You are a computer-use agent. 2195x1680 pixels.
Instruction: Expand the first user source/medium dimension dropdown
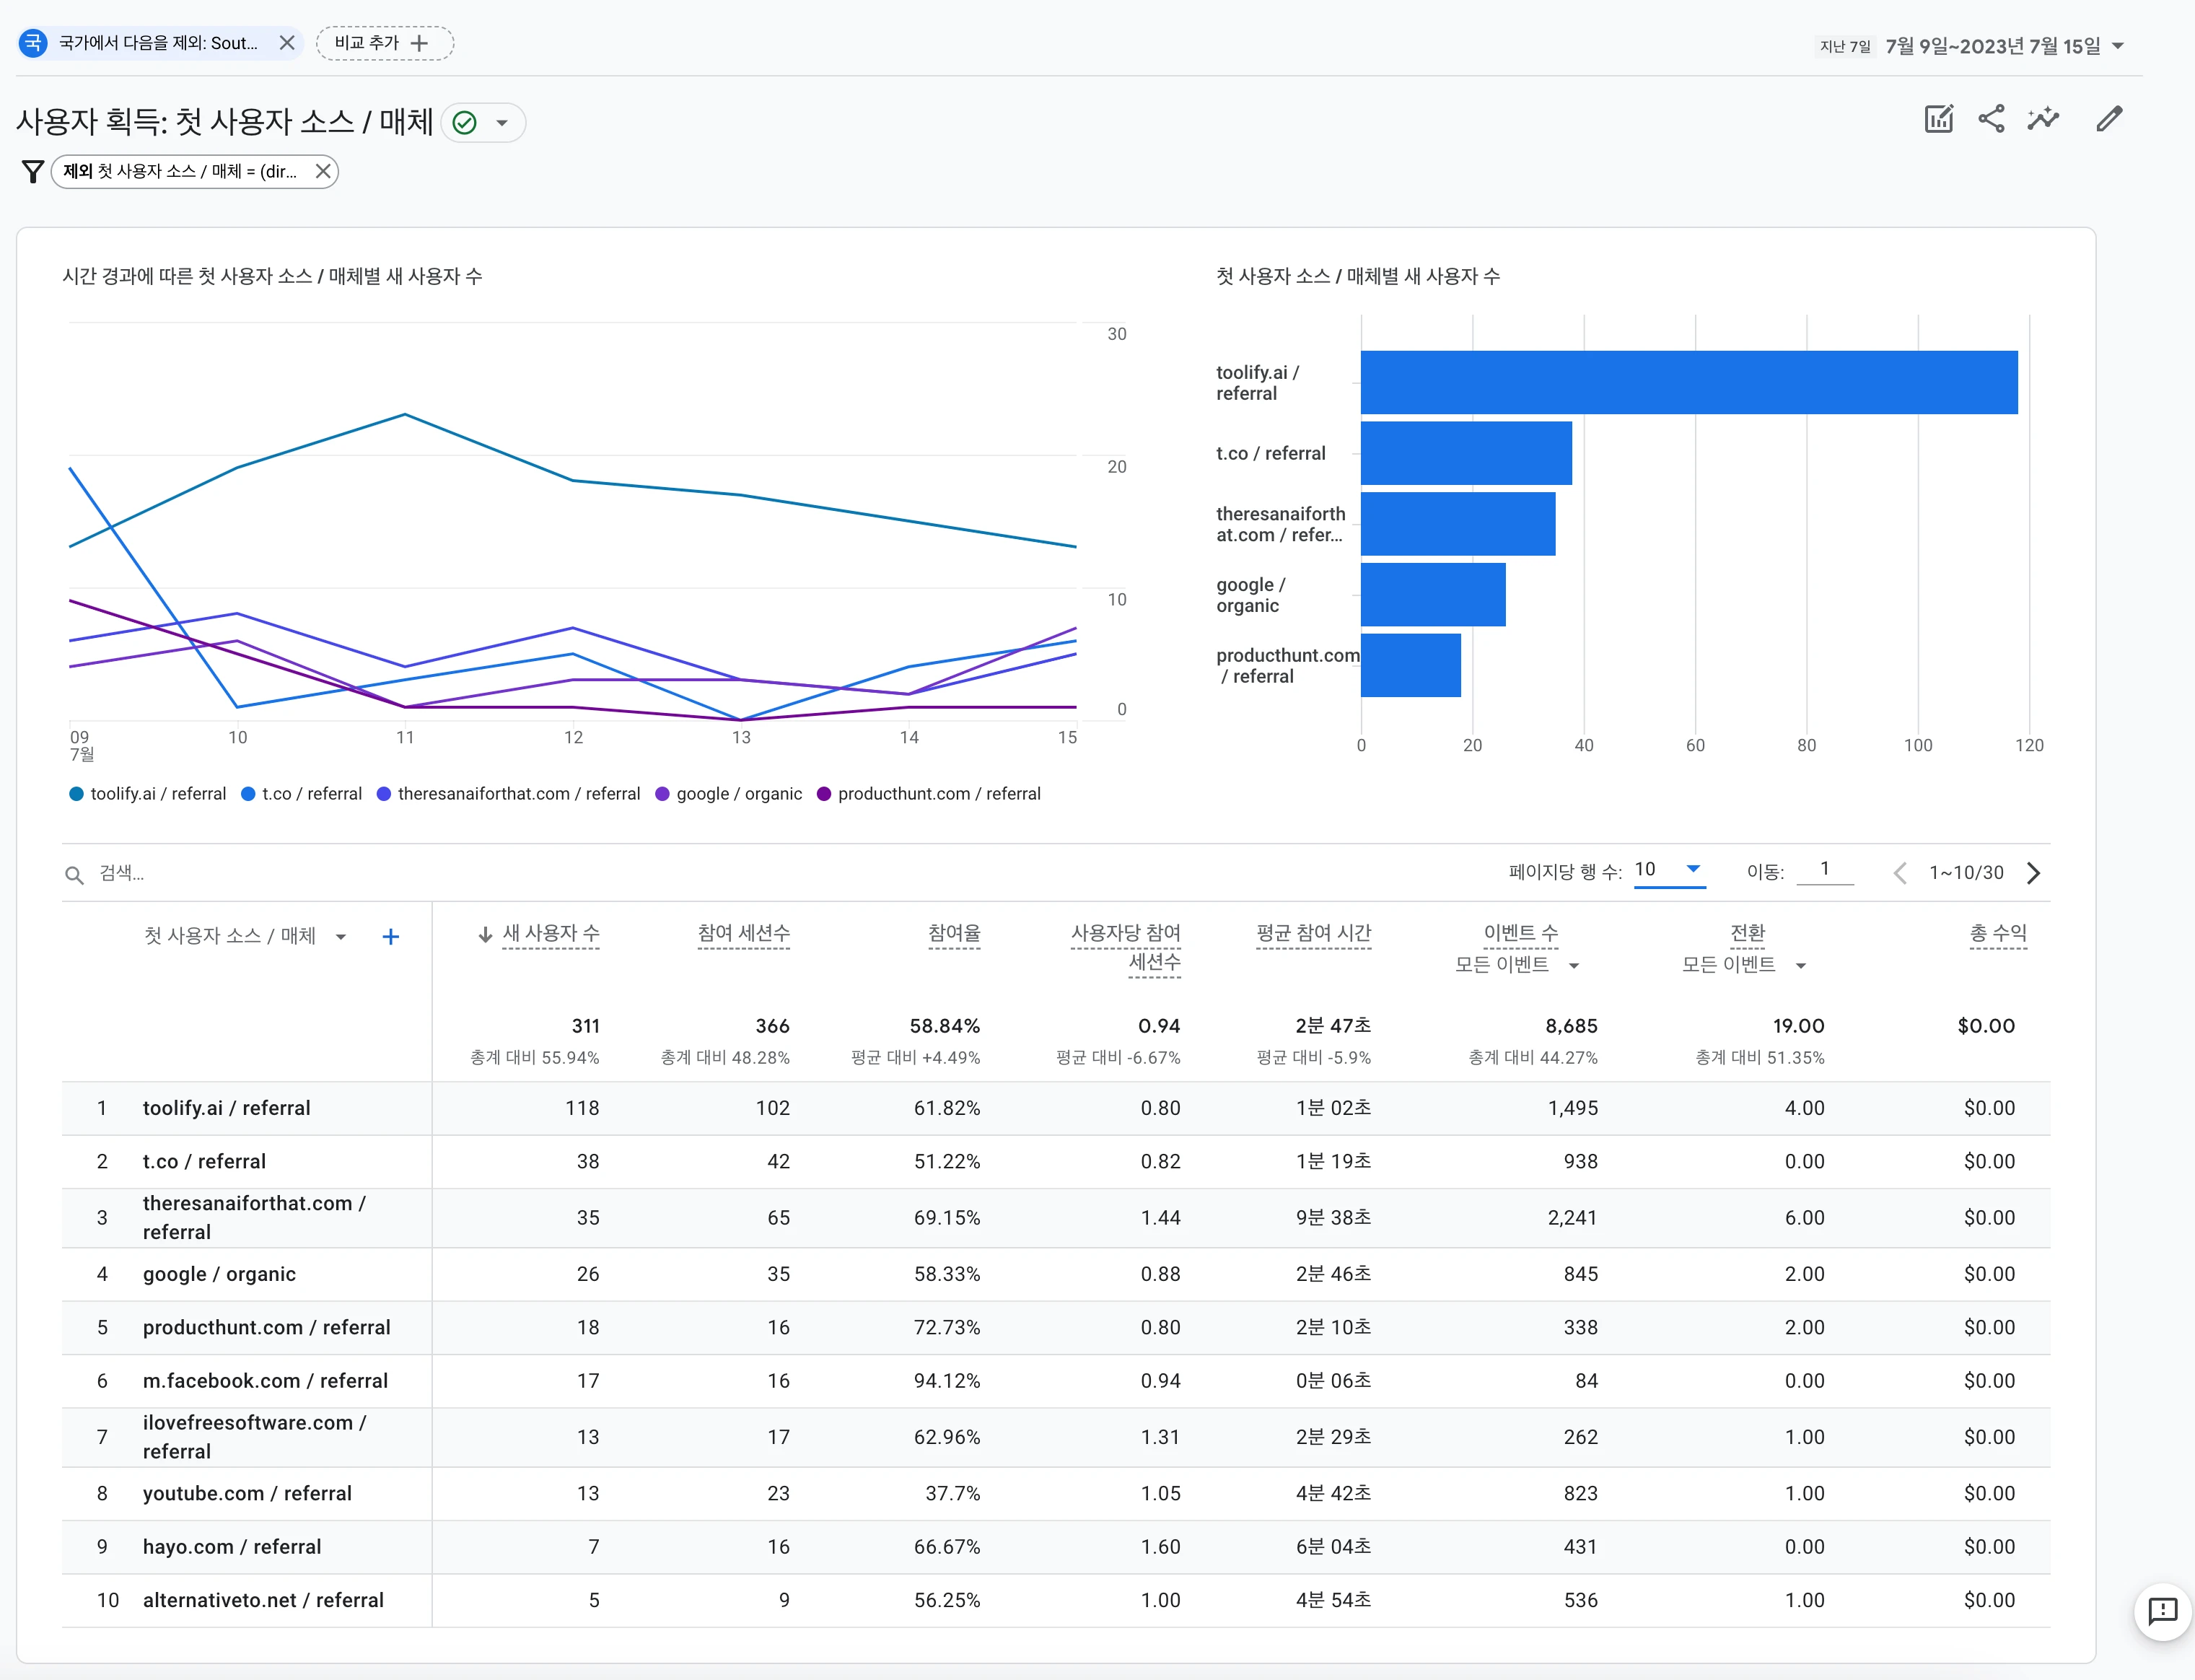coord(341,937)
